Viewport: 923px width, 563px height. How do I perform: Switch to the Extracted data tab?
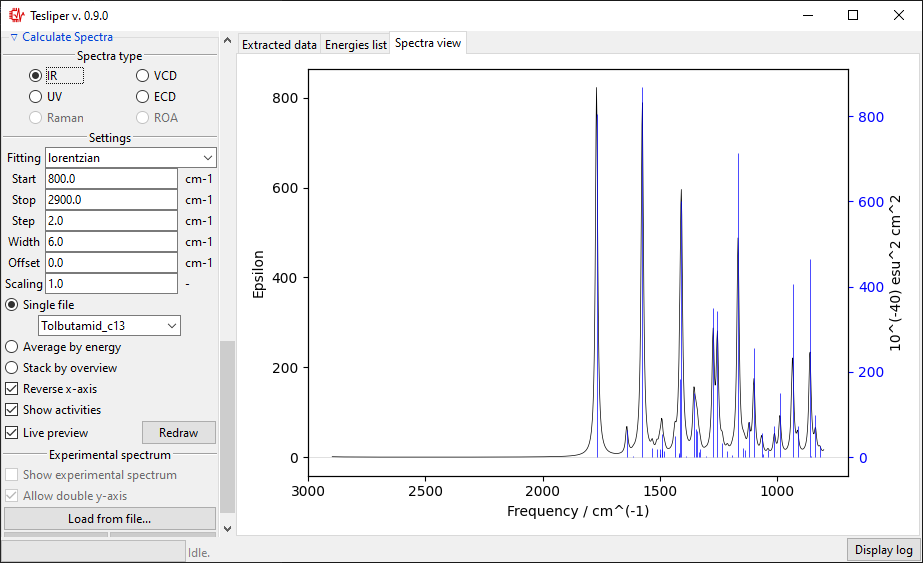[x=279, y=45]
